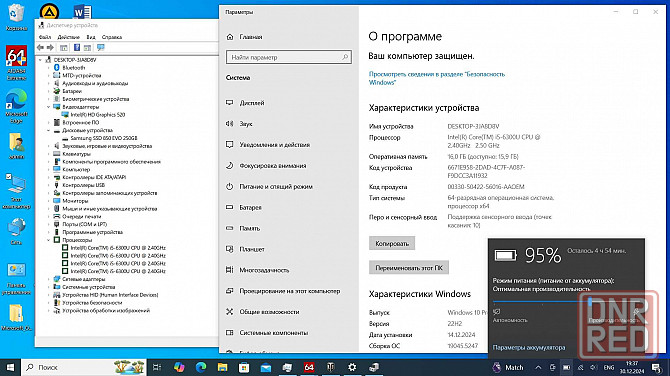Click tray volume speaker icon
Screen dimensions: 670x376
[x=594, y=367]
